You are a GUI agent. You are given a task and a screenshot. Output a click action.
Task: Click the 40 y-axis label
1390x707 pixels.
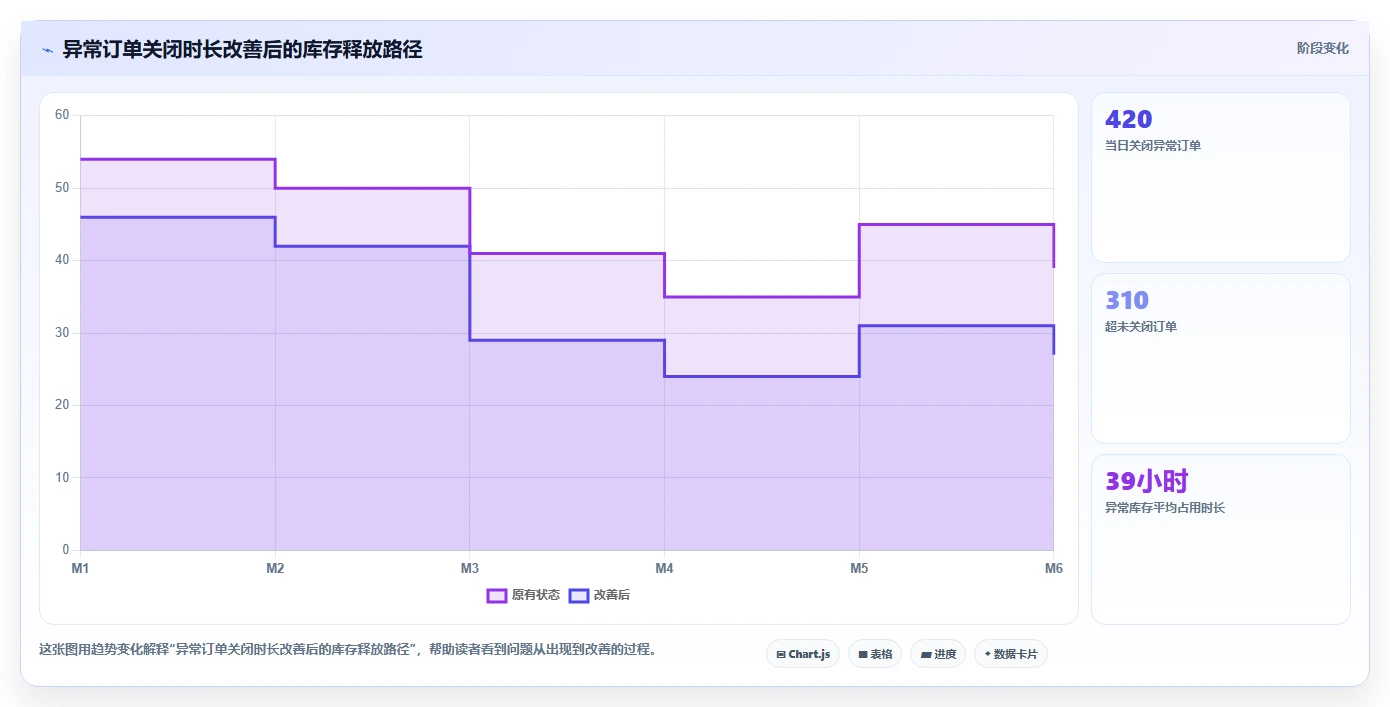pyautogui.click(x=62, y=260)
